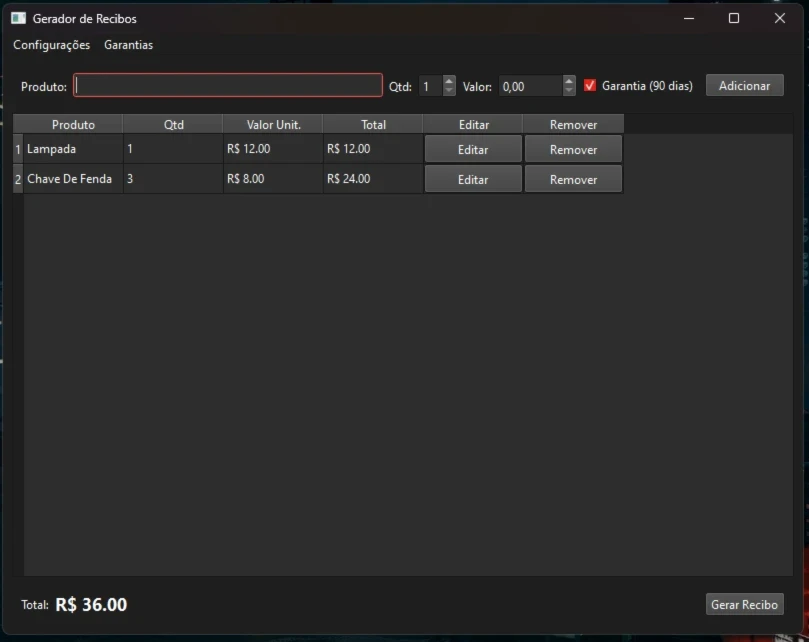Click the Total column header

pos(373,124)
